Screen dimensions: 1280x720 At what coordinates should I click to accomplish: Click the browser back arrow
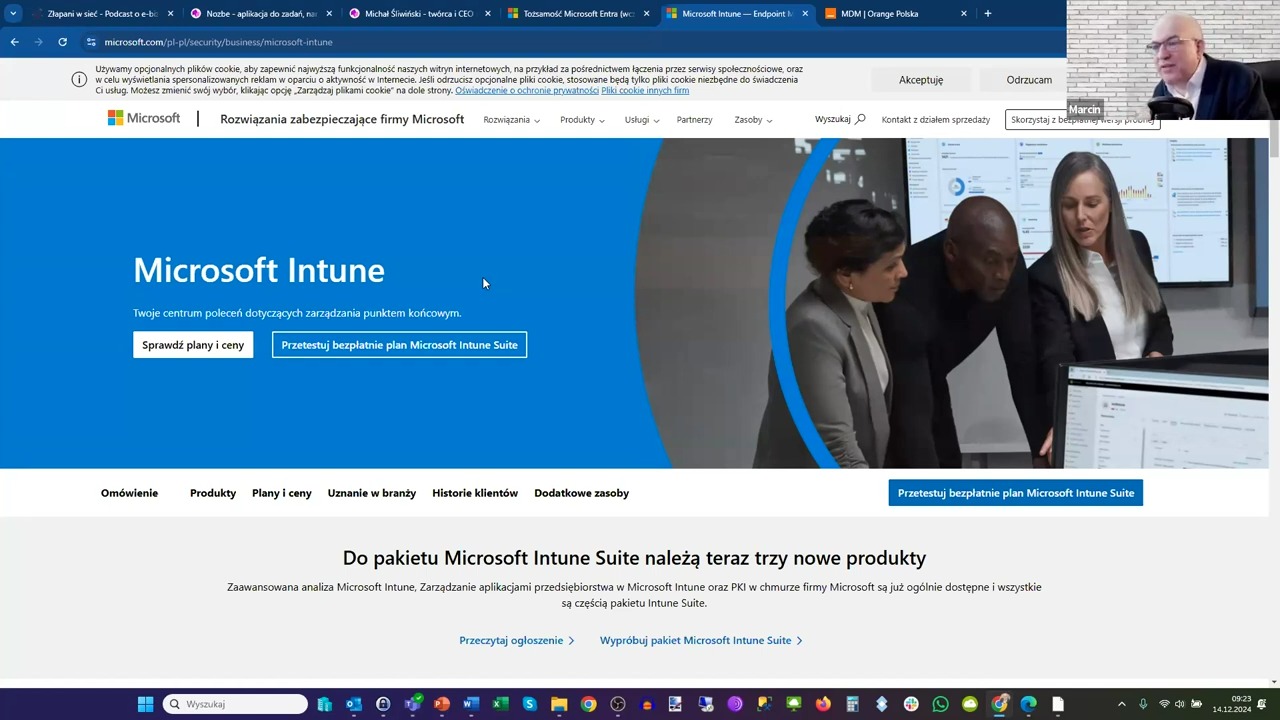pyautogui.click(x=14, y=42)
